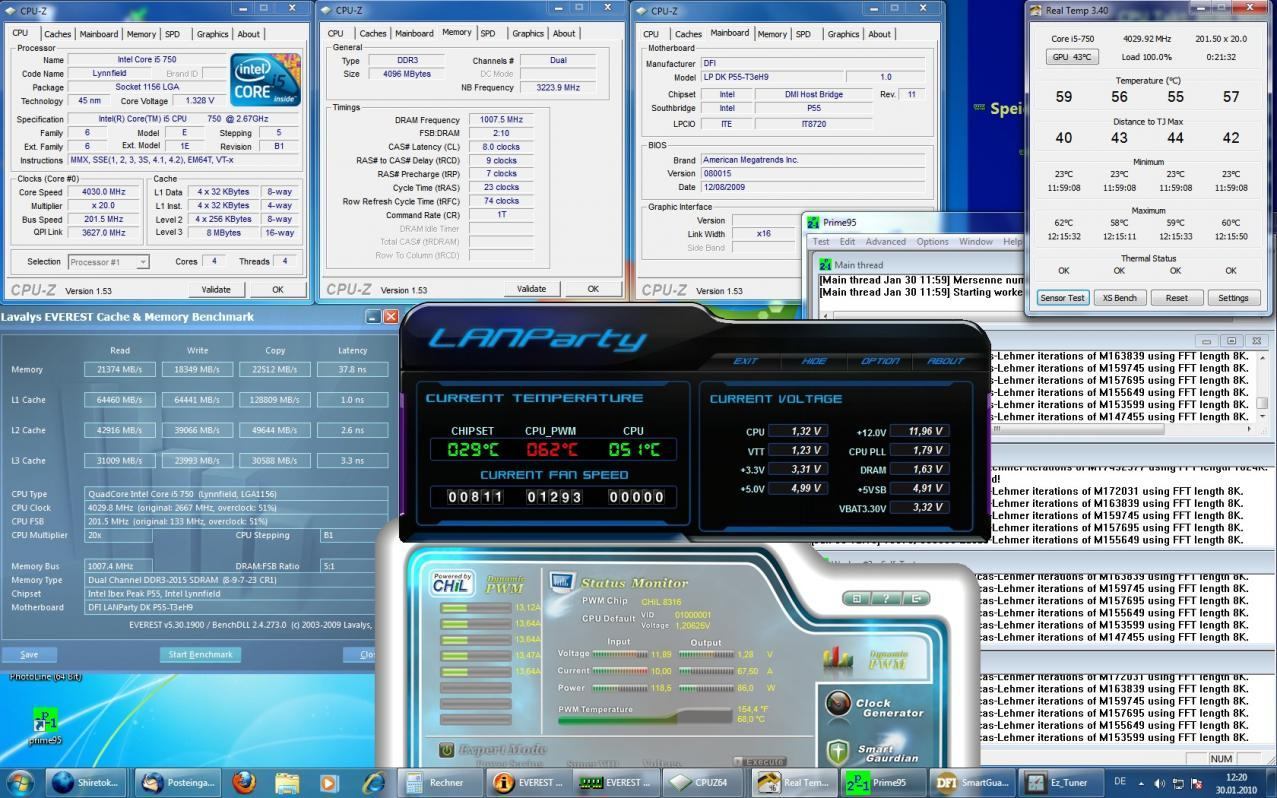Open Windows Explorer folder on taskbar
Image resolution: width=1277 pixels, height=798 pixels.
[x=287, y=782]
